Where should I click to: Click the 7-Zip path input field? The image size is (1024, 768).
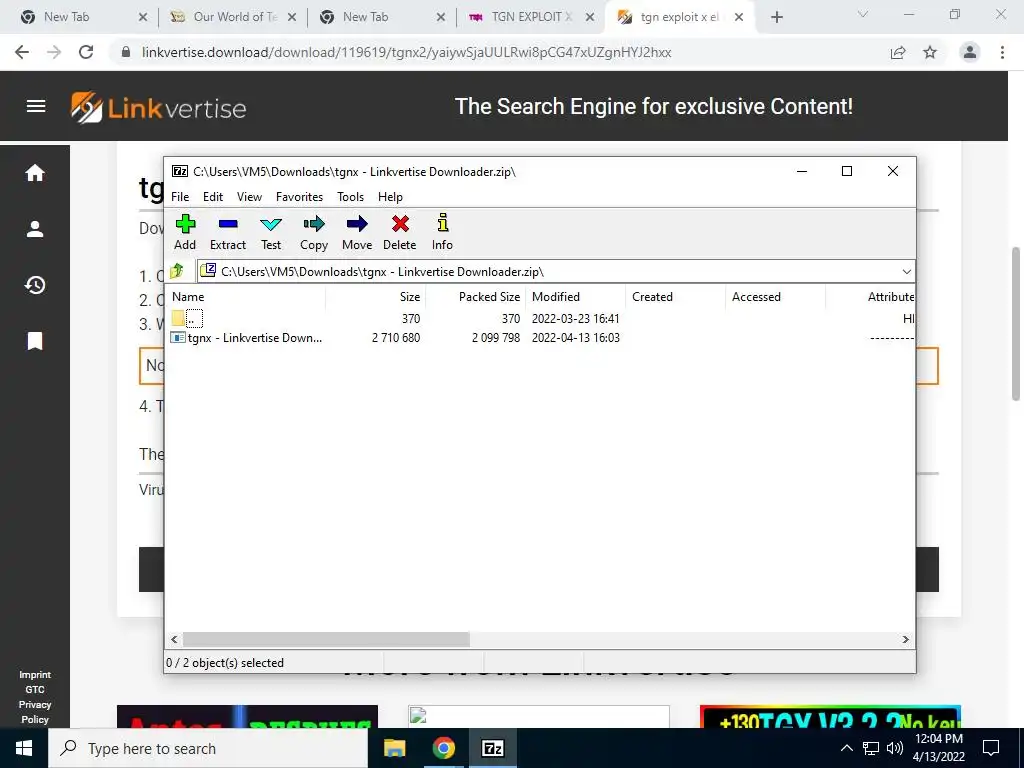(549, 272)
